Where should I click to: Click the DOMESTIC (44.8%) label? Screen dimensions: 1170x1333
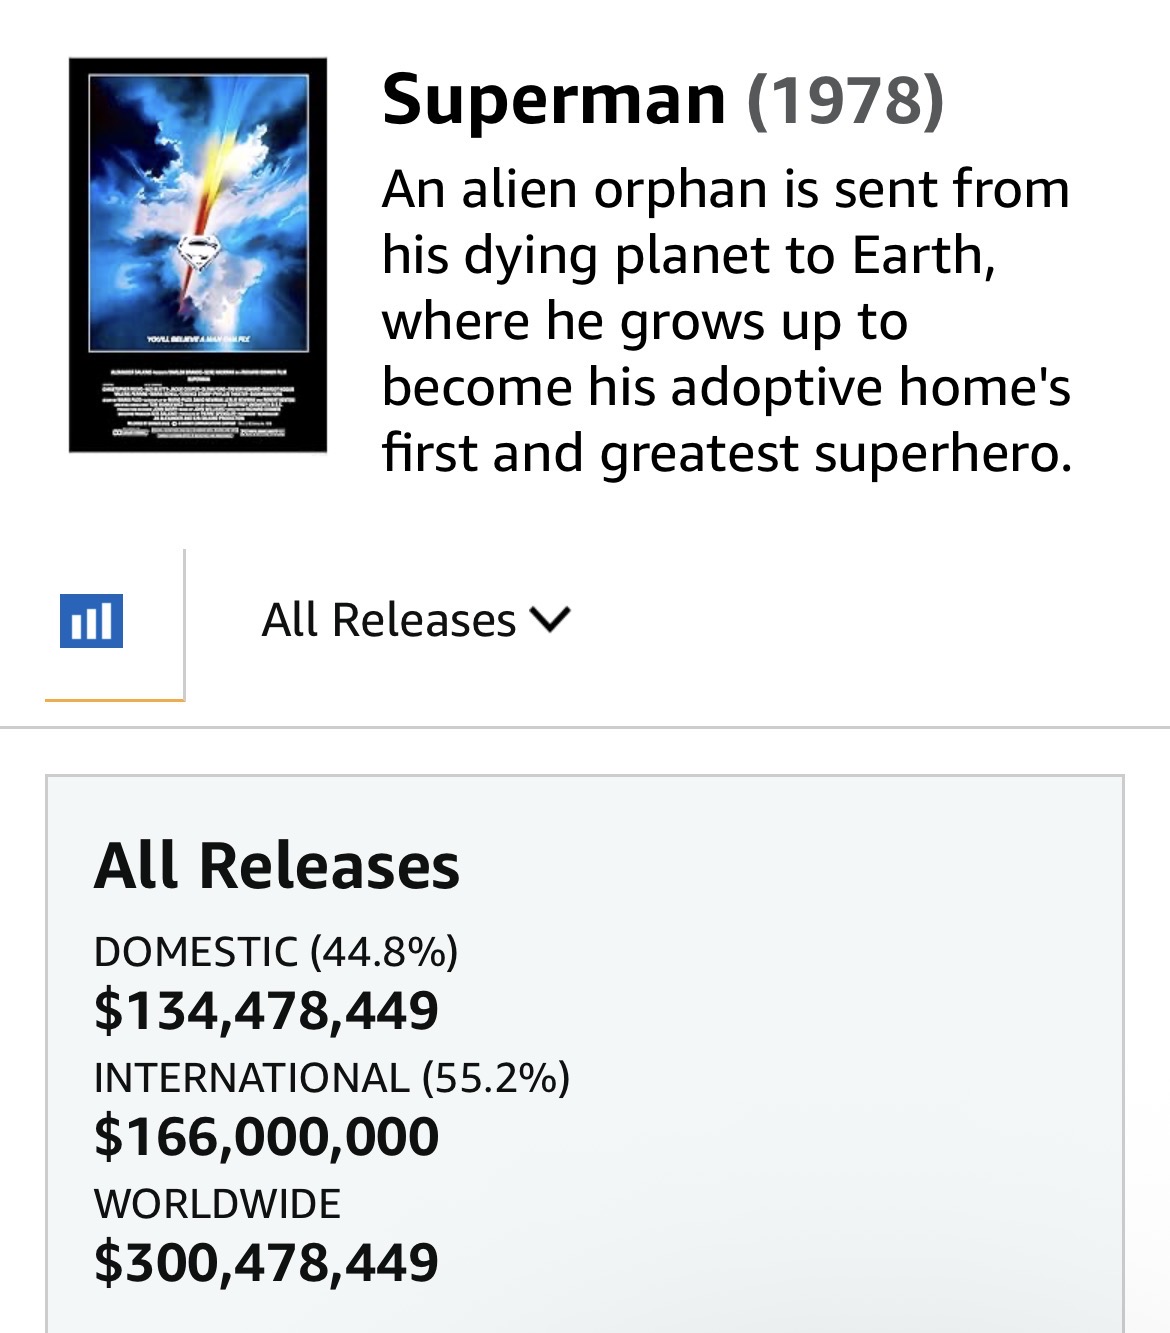[276, 951]
